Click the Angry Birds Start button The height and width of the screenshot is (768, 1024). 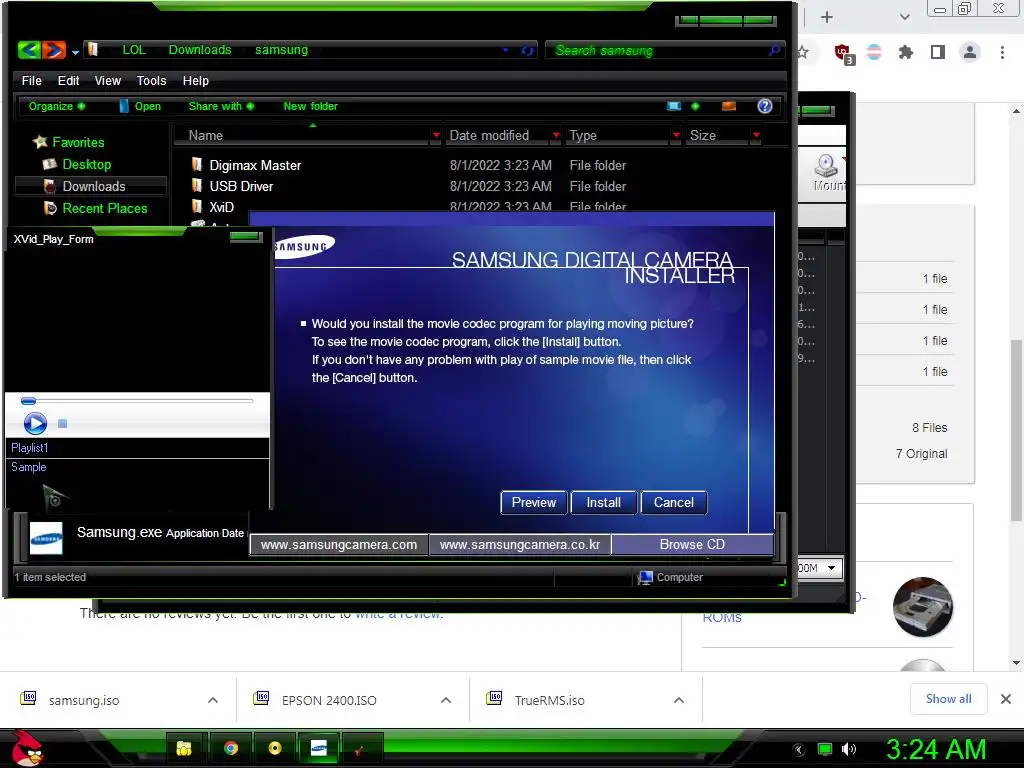coord(26,748)
